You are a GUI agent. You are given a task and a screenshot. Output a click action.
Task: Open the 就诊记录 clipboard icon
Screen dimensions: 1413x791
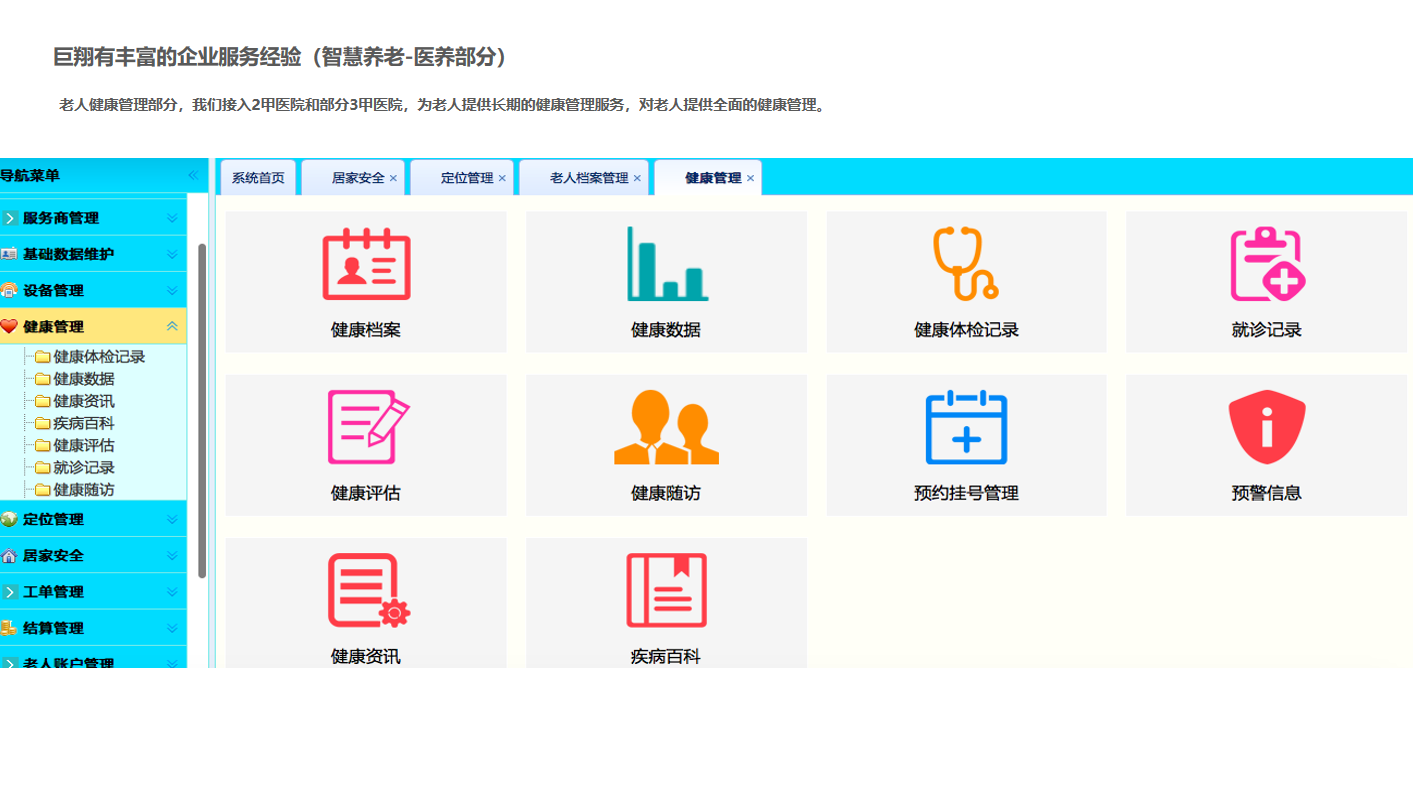(x=1266, y=265)
